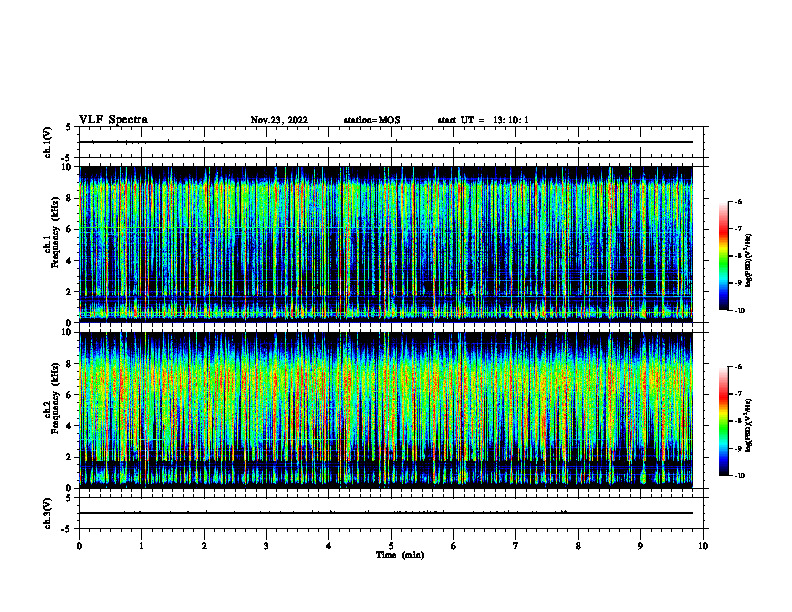Click the "VLF Spectra" plot title
Viewport: 792px width, 612px height.
113,120
